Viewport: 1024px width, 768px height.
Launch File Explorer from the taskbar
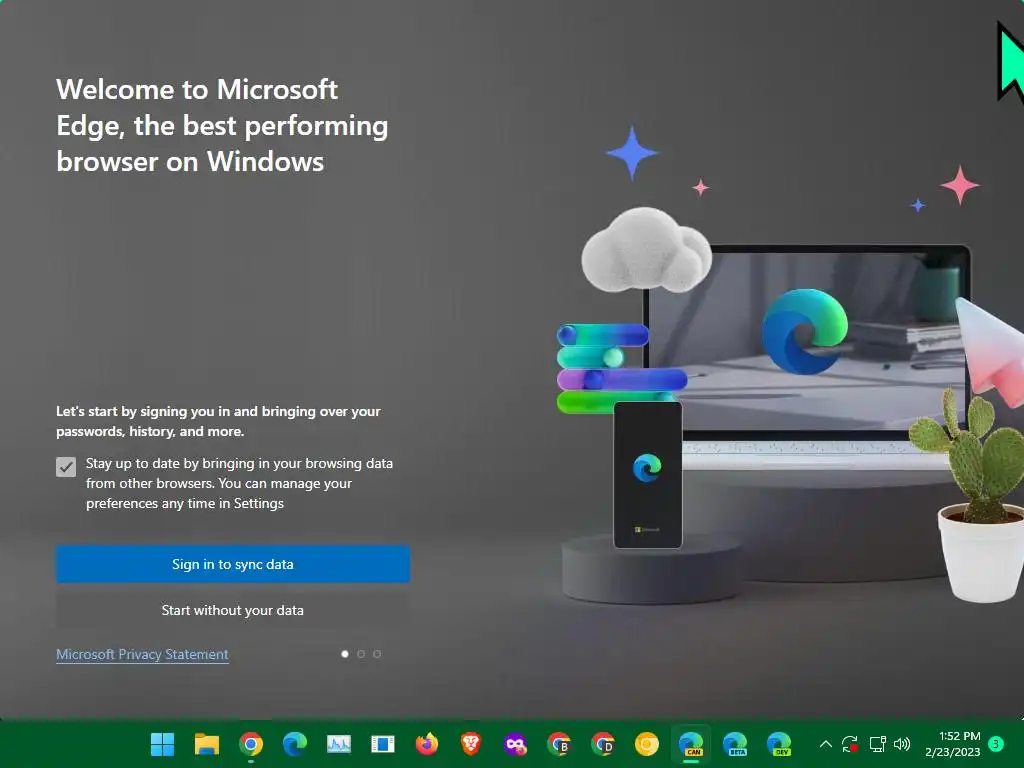tap(207, 744)
